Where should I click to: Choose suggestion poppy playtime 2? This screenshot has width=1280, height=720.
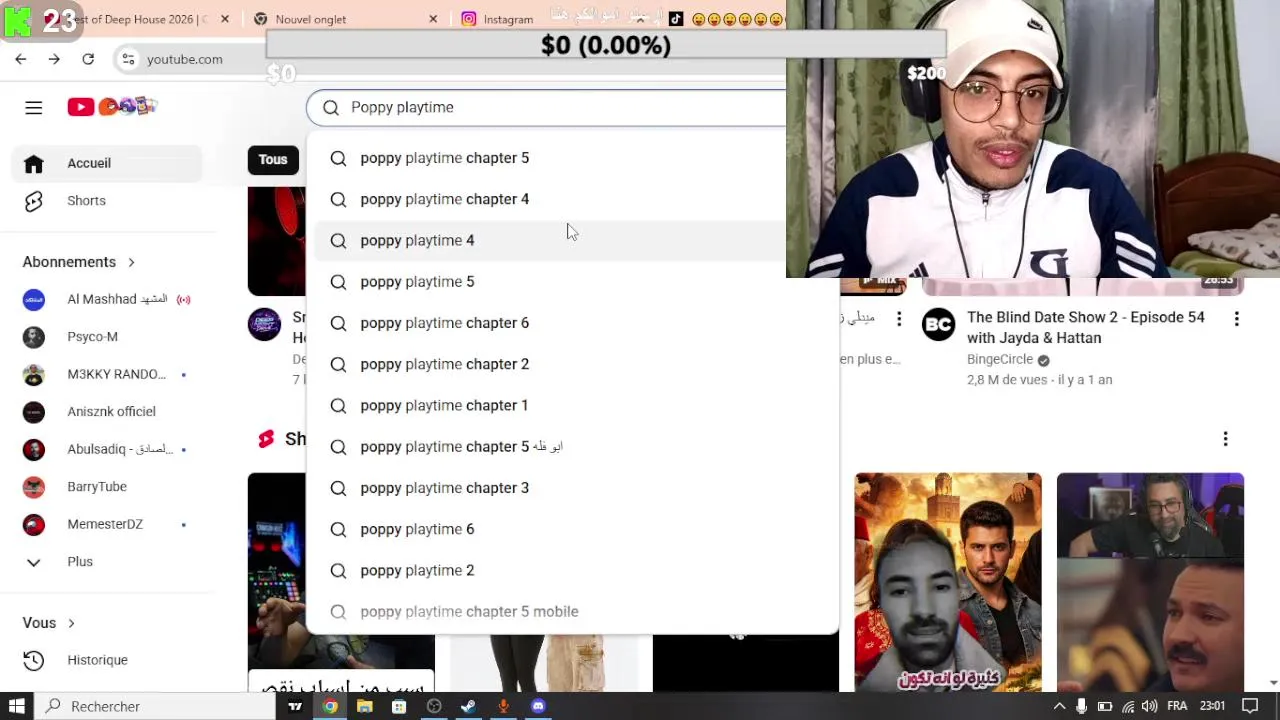(x=572, y=571)
